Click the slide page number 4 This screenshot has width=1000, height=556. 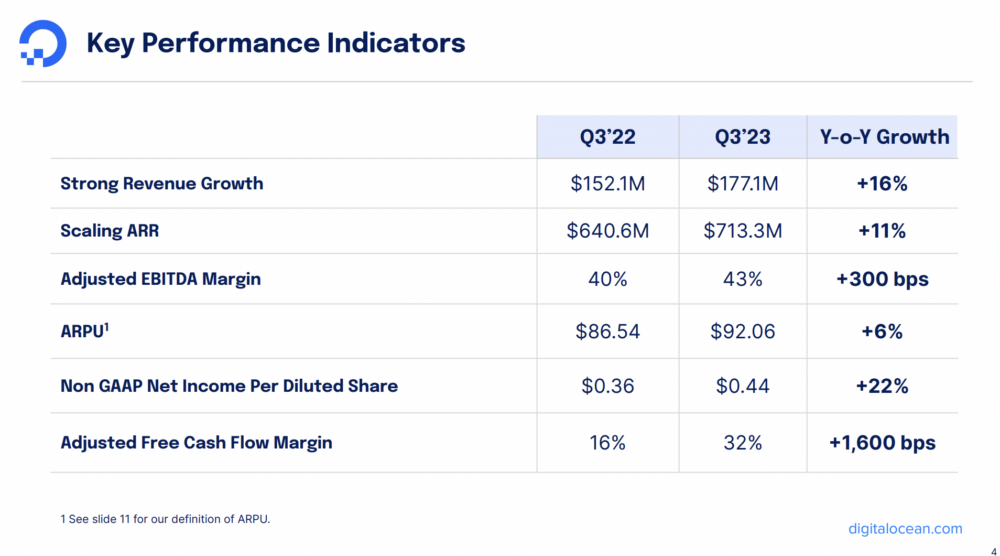coord(980,549)
